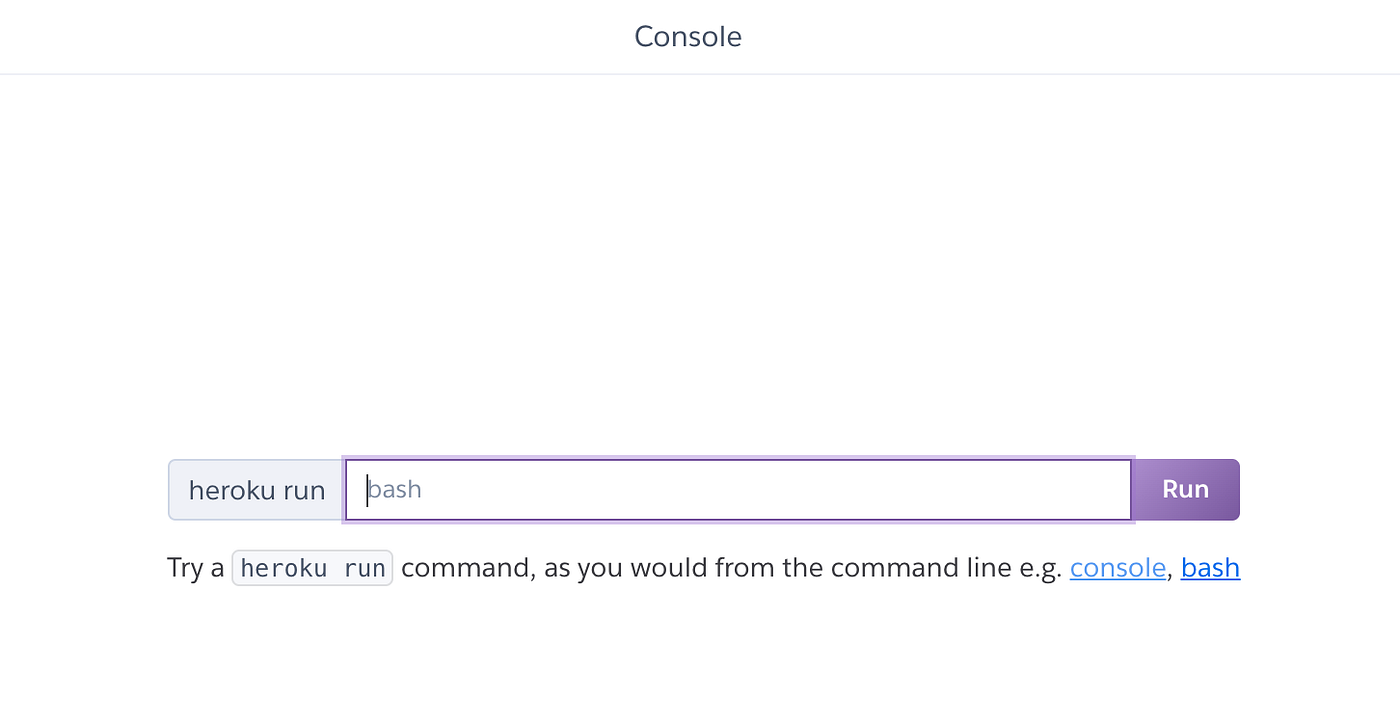
Task: Click the 'Try a' hint text
Action: coord(196,568)
